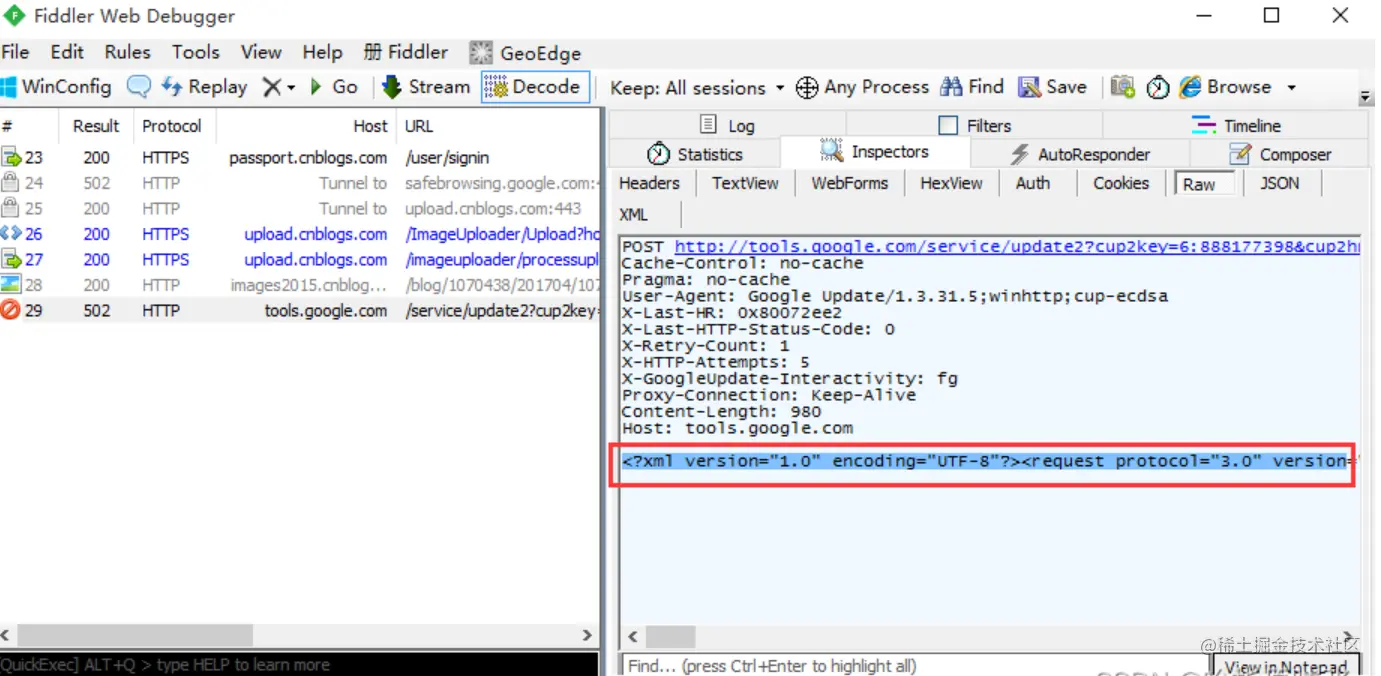Switch to the Statistics tab
This screenshot has width=1381, height=676.
(694, 154)
